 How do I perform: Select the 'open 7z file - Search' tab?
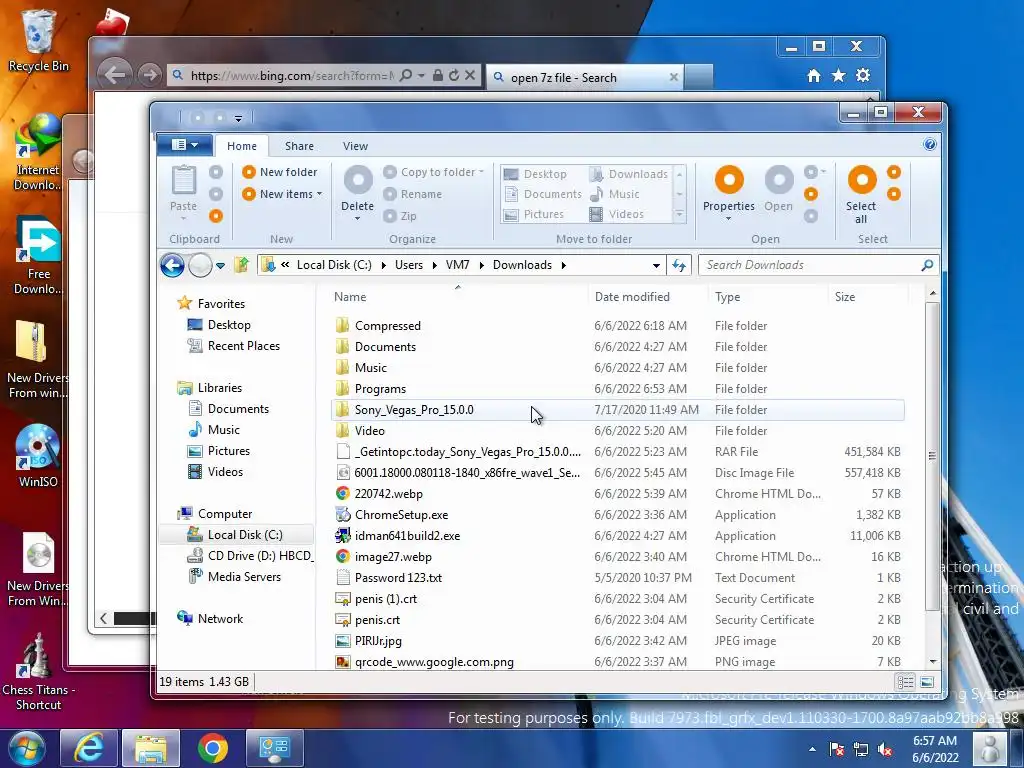(x=585, y=77)
